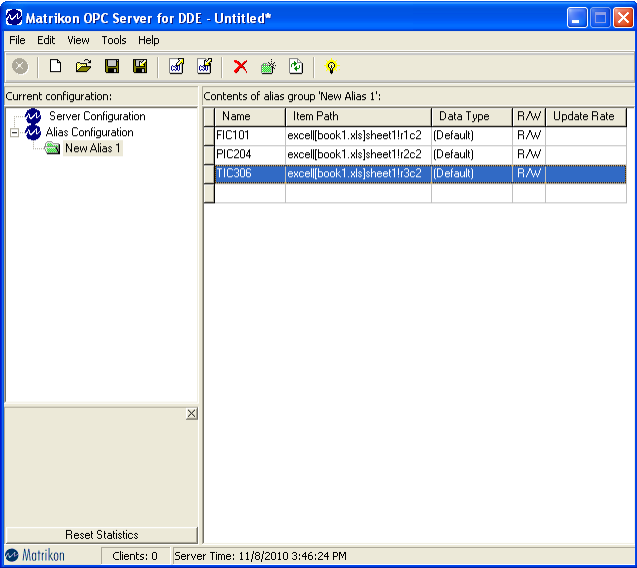Create a new configuration file
The image size is (637, 568).
tap(55, 66)
